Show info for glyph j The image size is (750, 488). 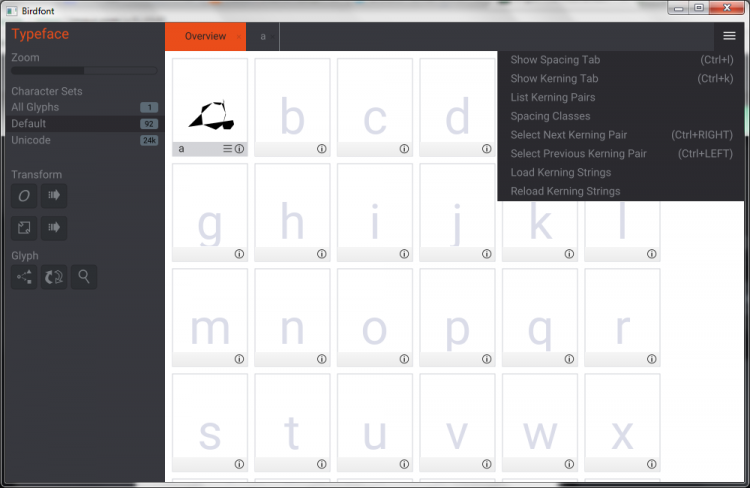486,254
